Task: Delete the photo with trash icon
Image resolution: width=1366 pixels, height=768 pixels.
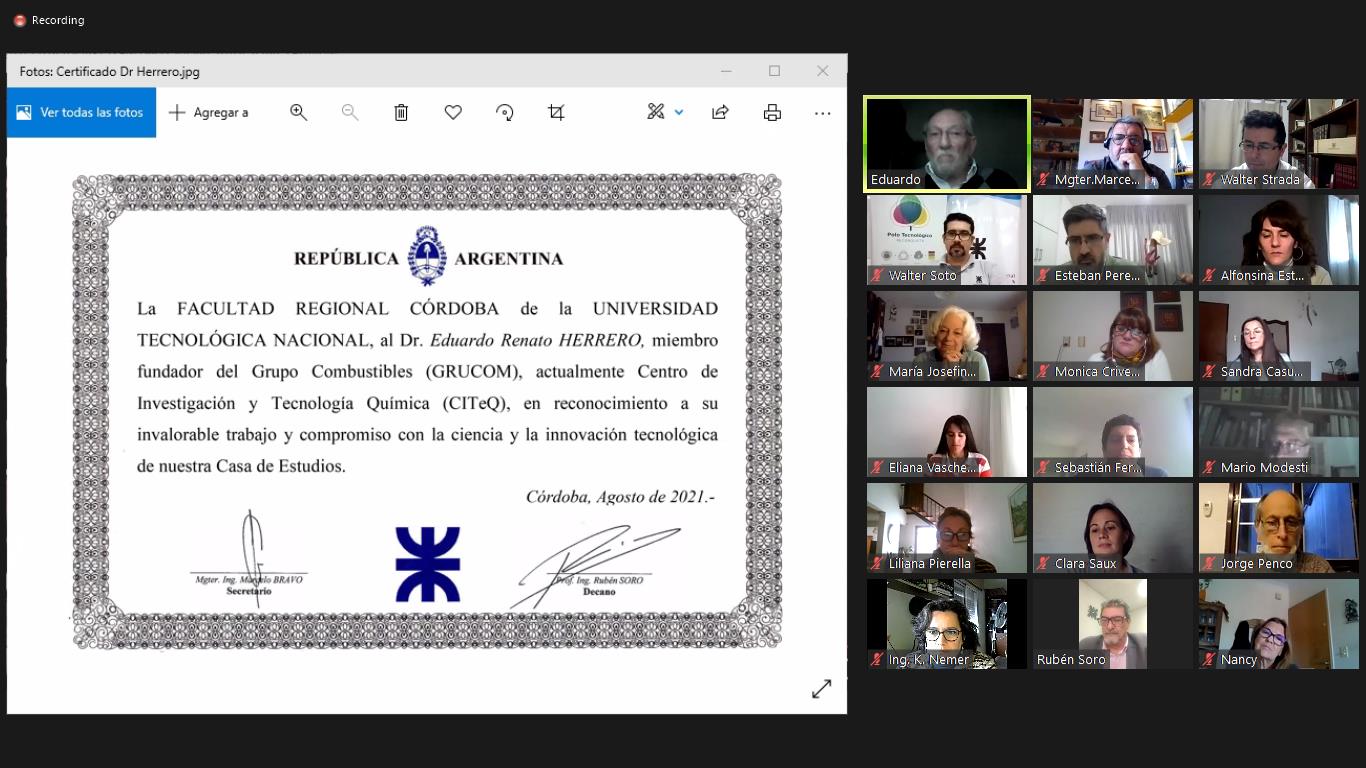Action: click(x=401, y=113)
